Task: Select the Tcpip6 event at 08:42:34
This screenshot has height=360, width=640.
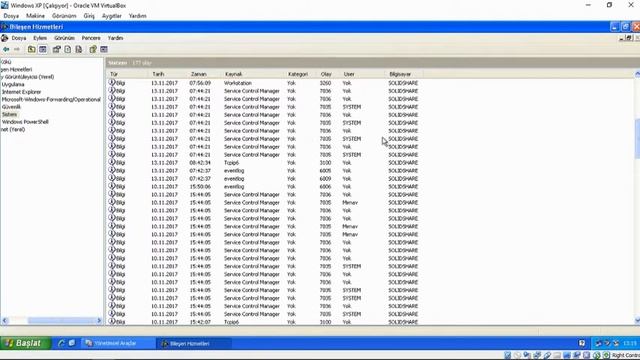Action: [264, 162]
